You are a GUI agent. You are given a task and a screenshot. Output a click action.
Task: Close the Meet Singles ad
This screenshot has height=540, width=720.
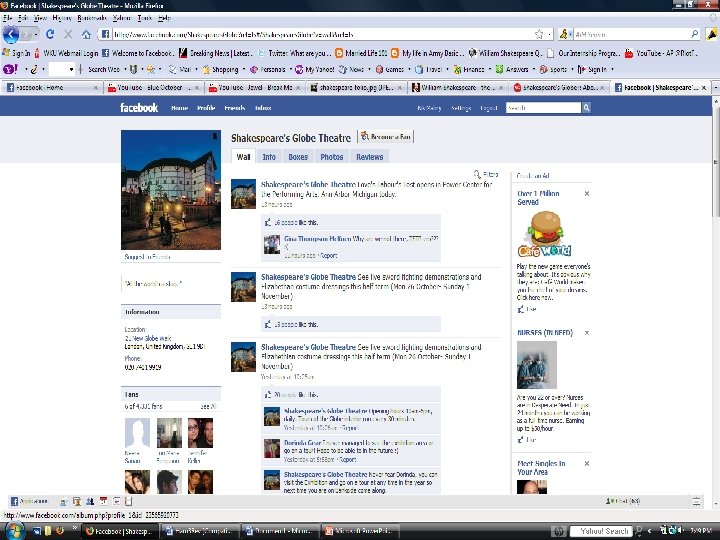point(587,464)
